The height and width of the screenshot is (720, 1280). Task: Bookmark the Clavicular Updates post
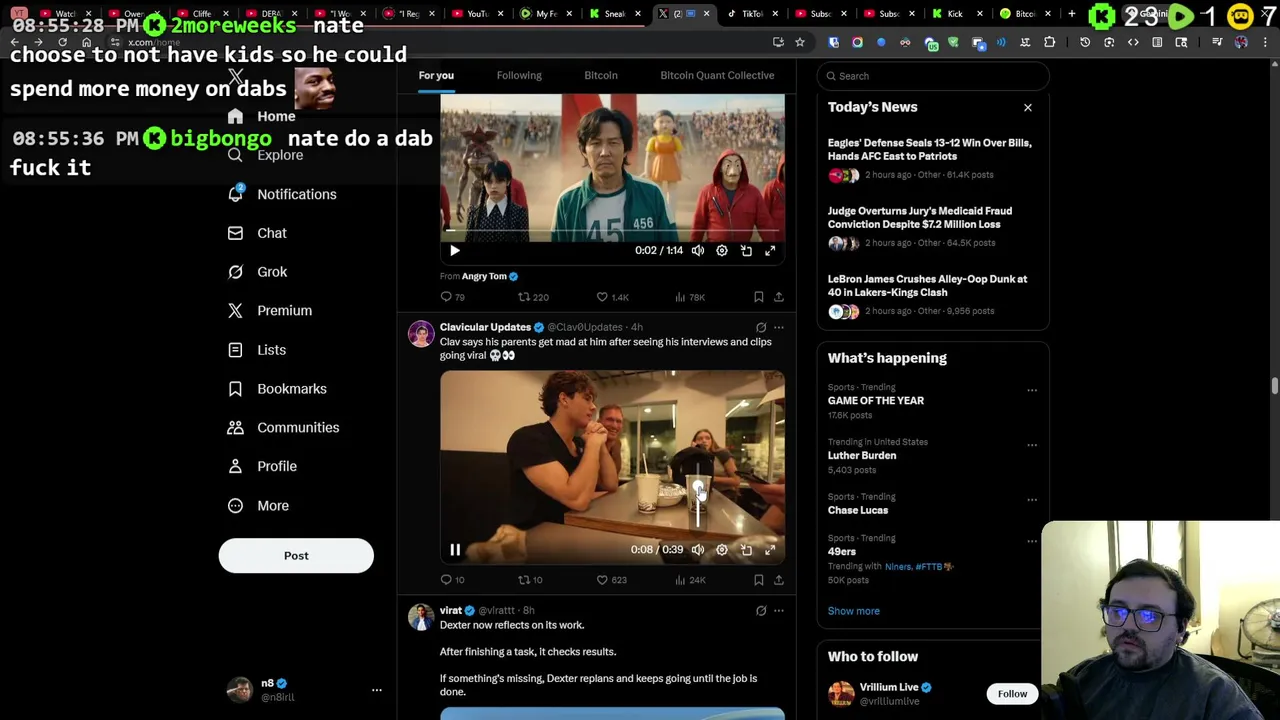pyautogui.click(x=758, y=580)
